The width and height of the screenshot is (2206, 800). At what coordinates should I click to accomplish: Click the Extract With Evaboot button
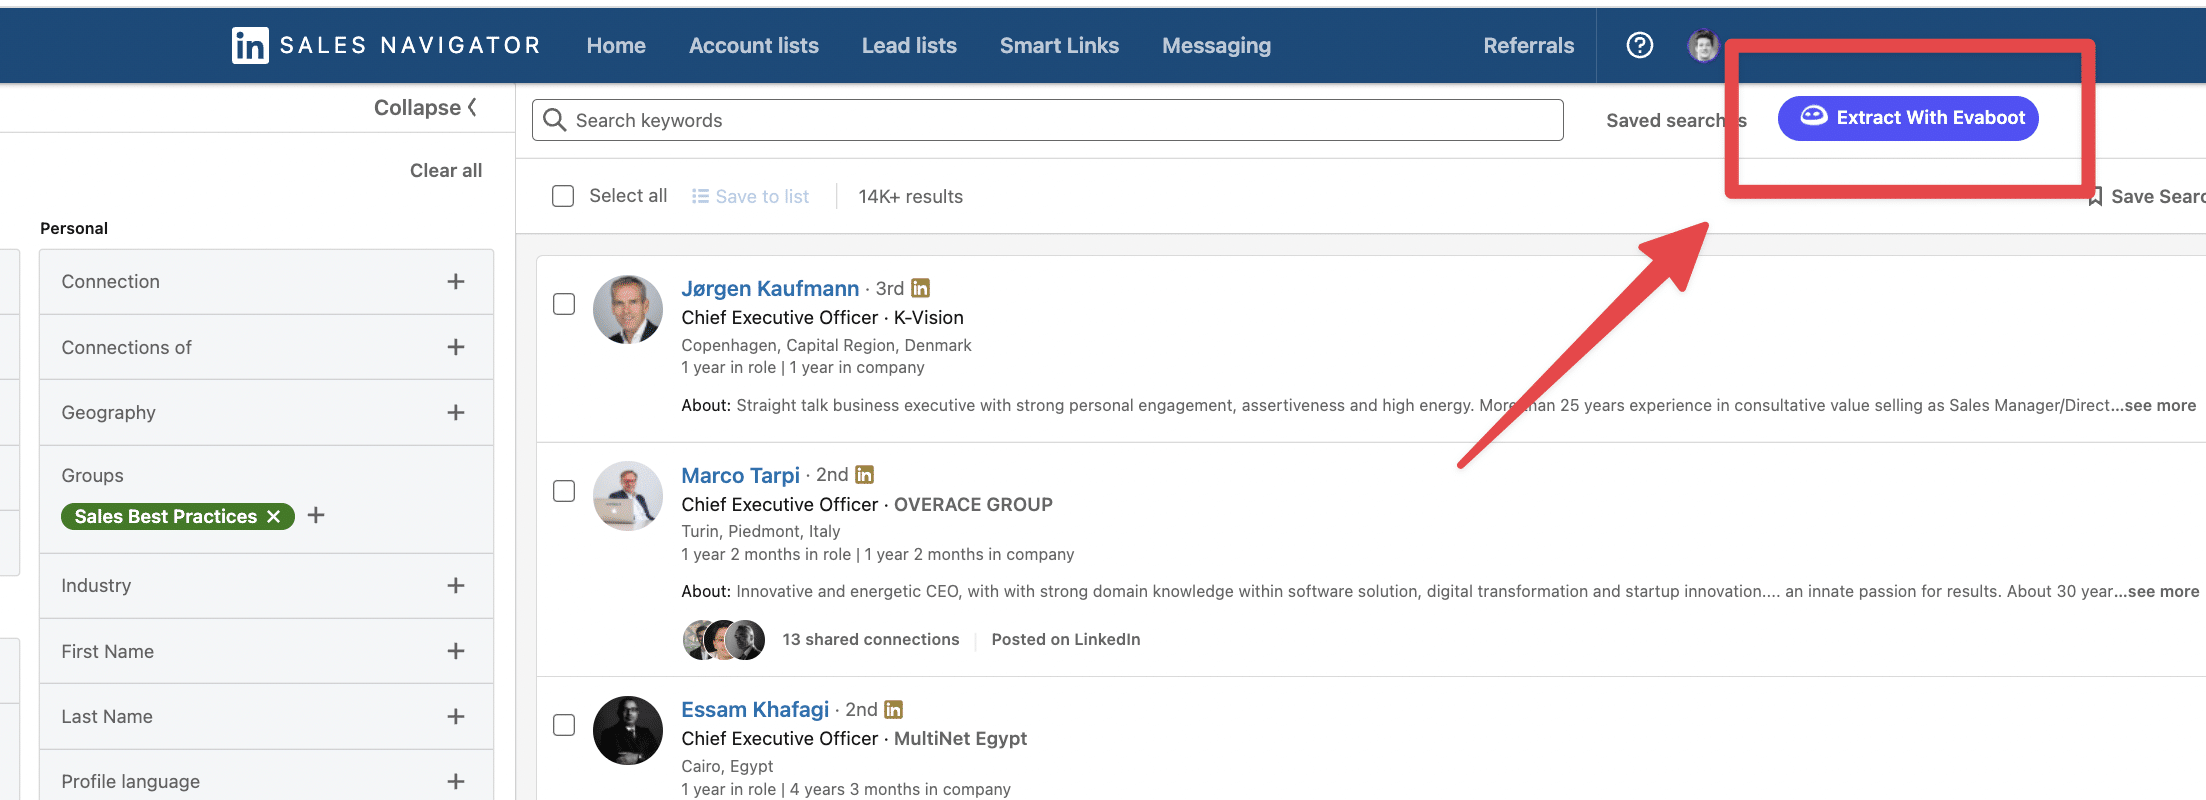(1908, 118)
